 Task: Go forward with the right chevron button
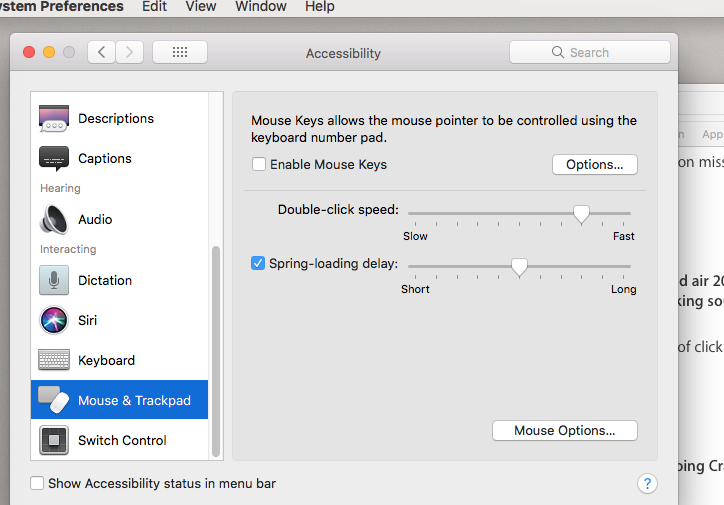point(130,52)
